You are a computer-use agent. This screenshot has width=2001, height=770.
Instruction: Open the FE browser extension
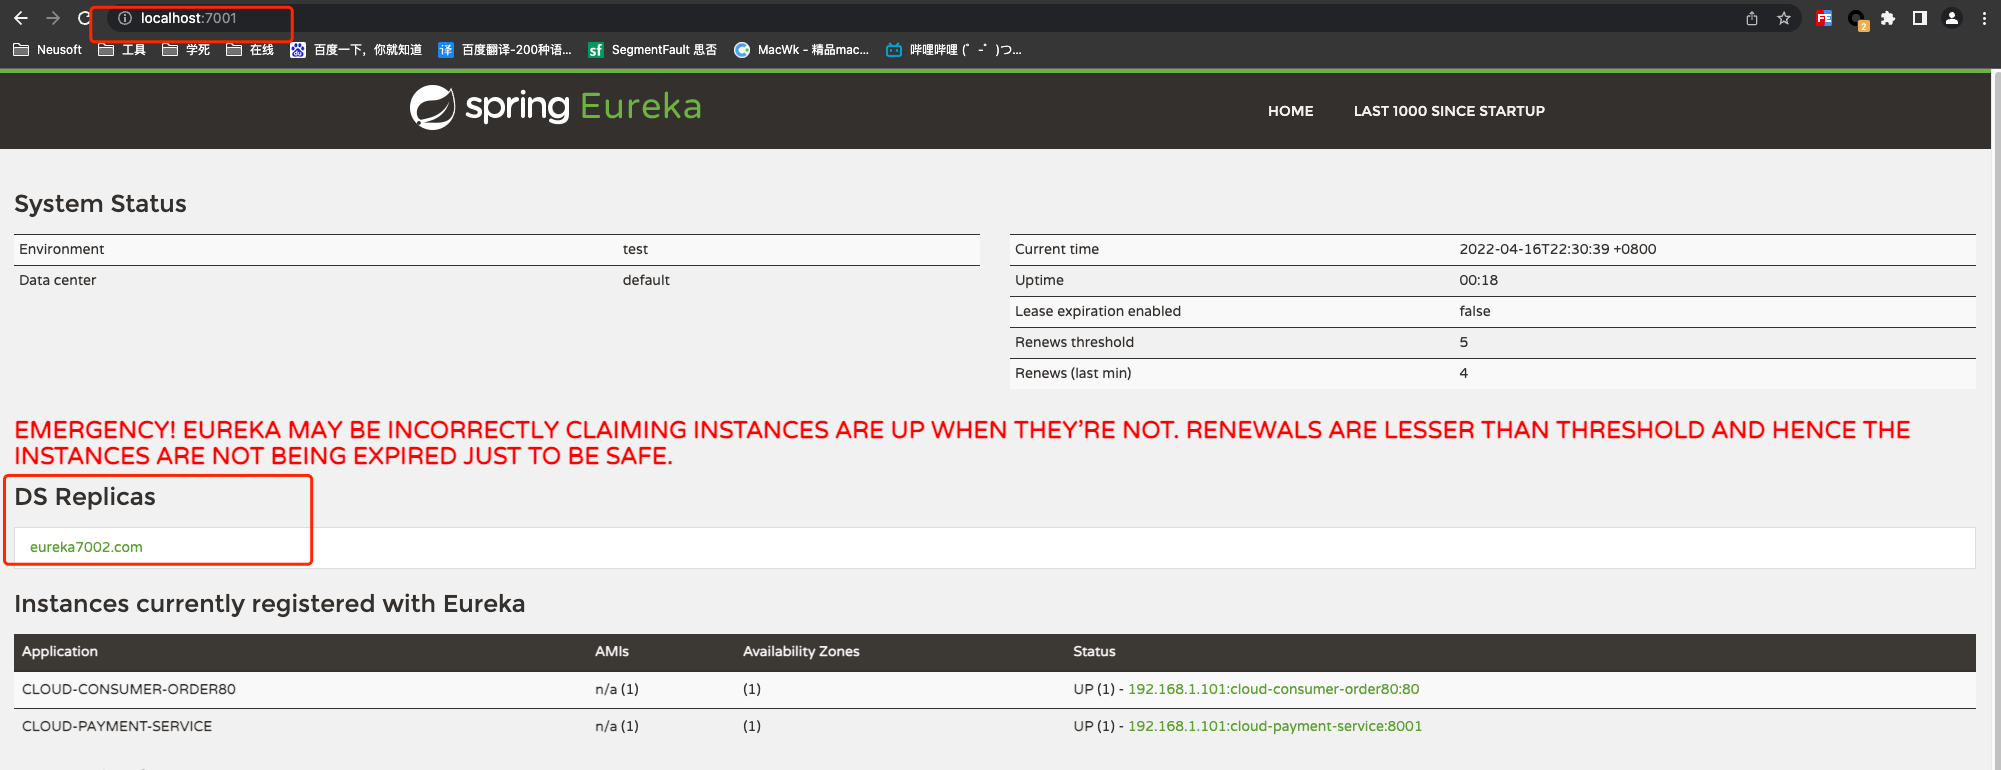[1823, 18]
